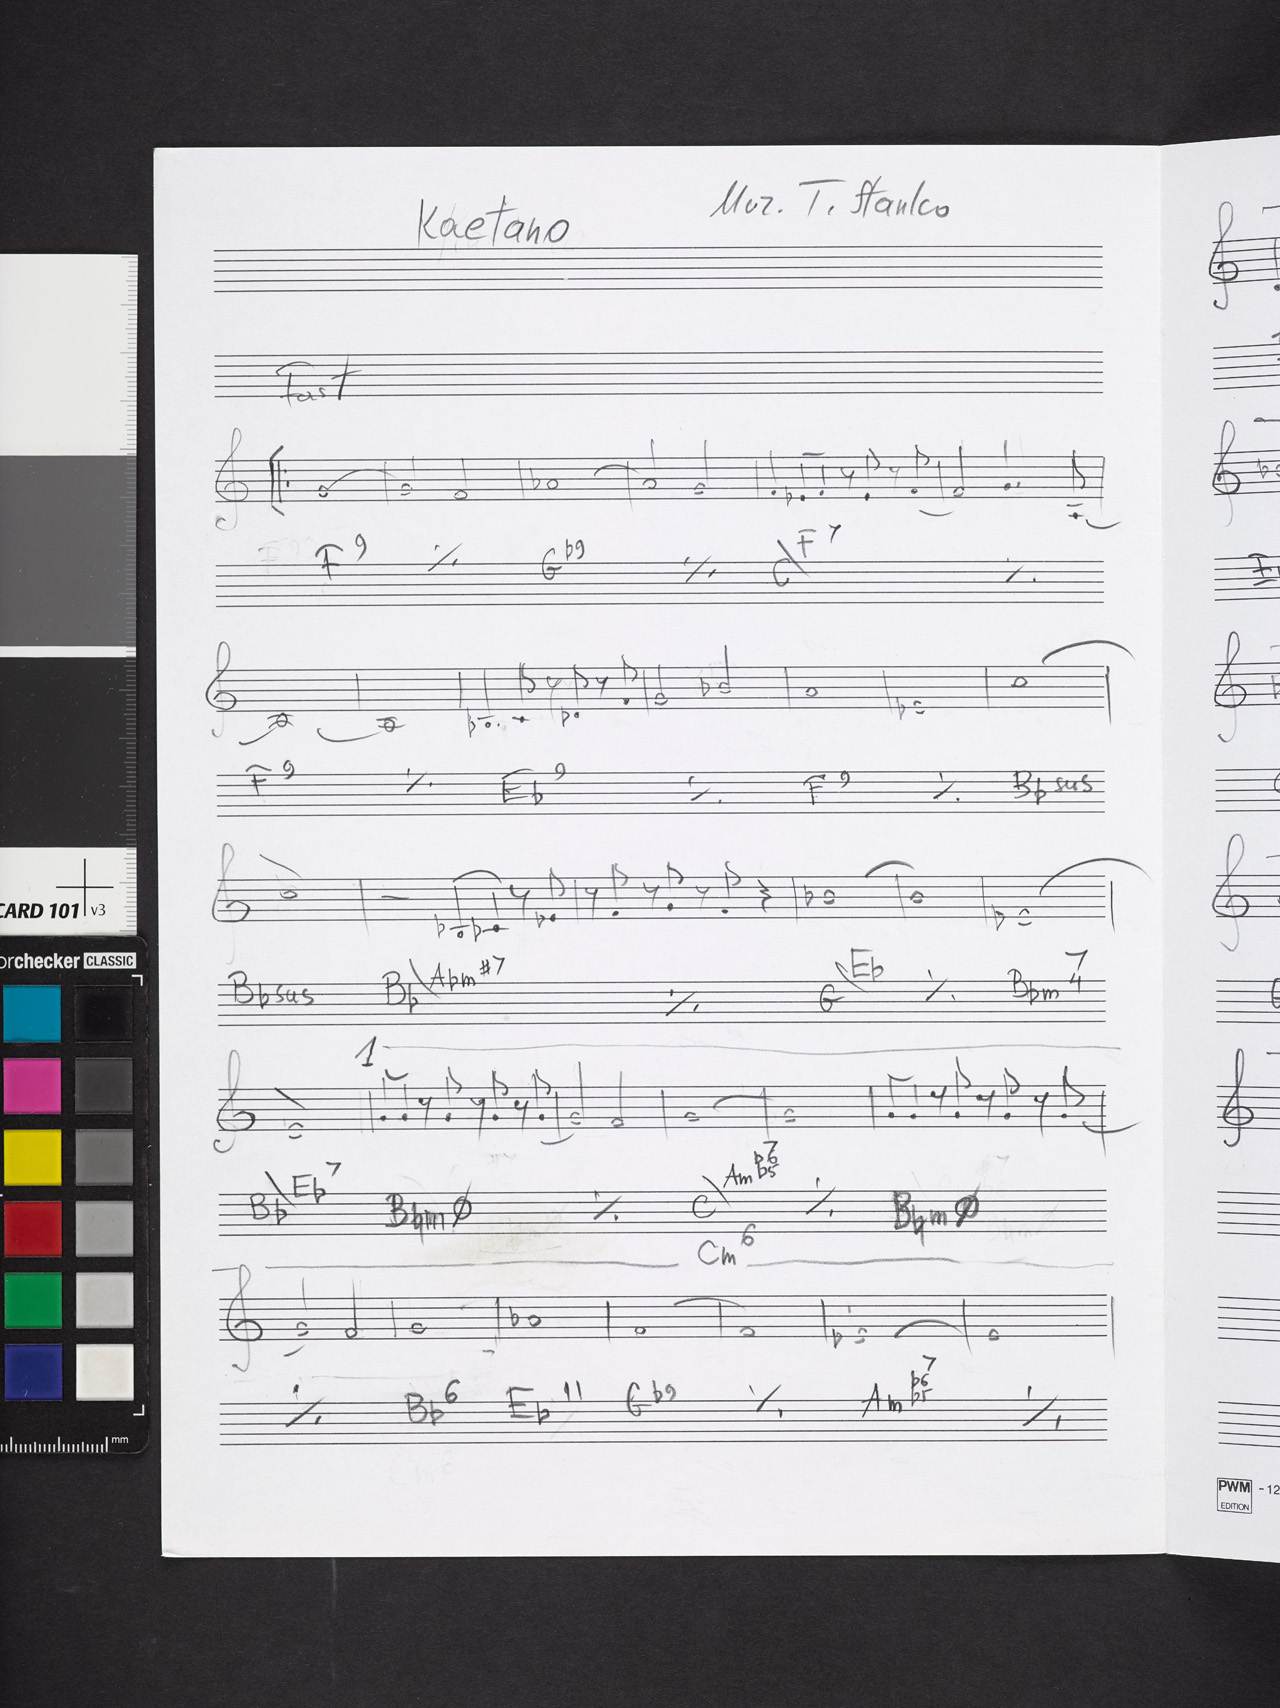Pick the white swatch beside the blue swatch
This screenshot has height=1708, width=1280.
point(104,1372)
